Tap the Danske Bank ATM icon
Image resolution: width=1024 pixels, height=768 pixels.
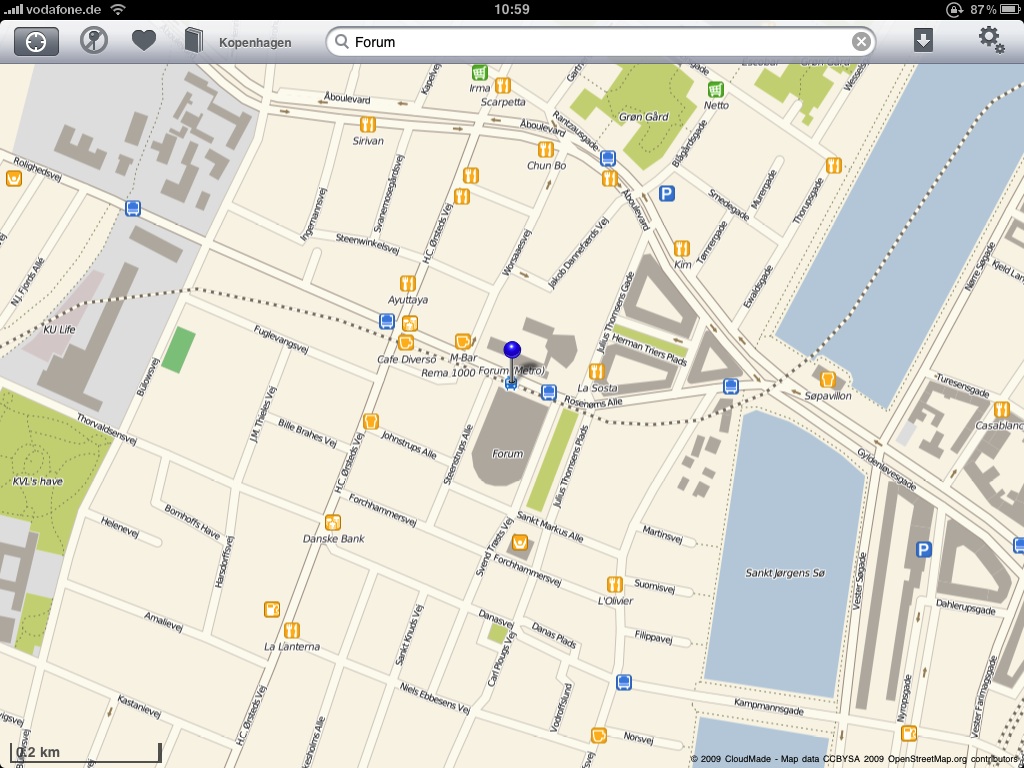[333, 521]
